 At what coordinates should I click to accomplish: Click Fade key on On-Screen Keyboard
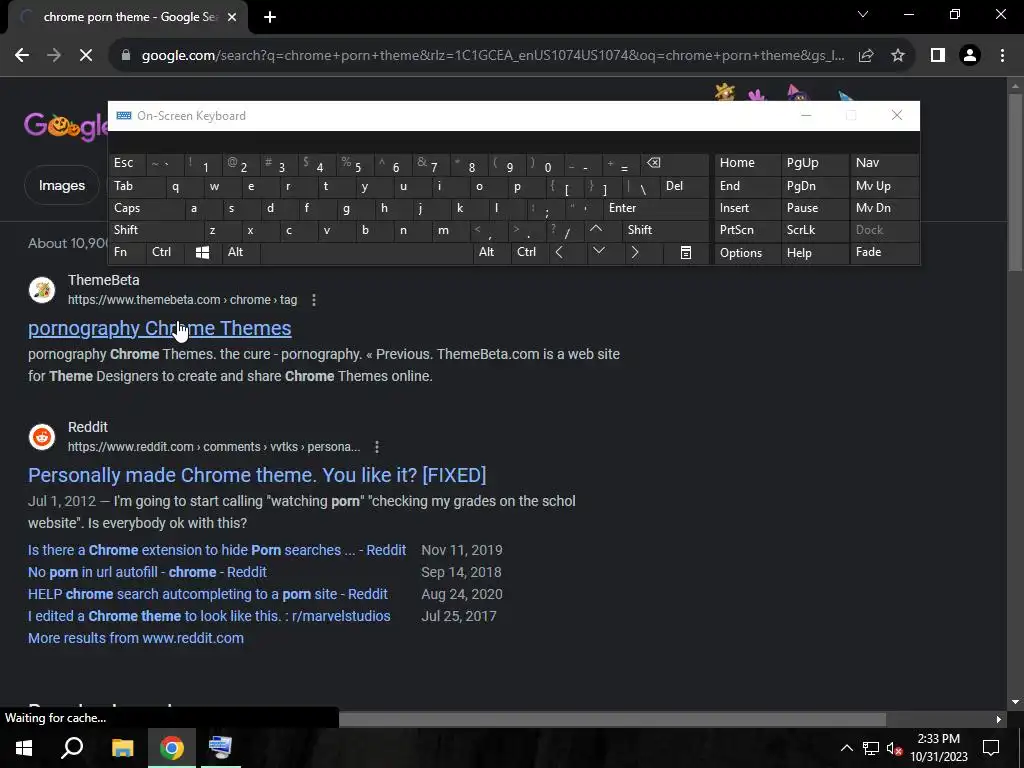(x=884, y=252)
